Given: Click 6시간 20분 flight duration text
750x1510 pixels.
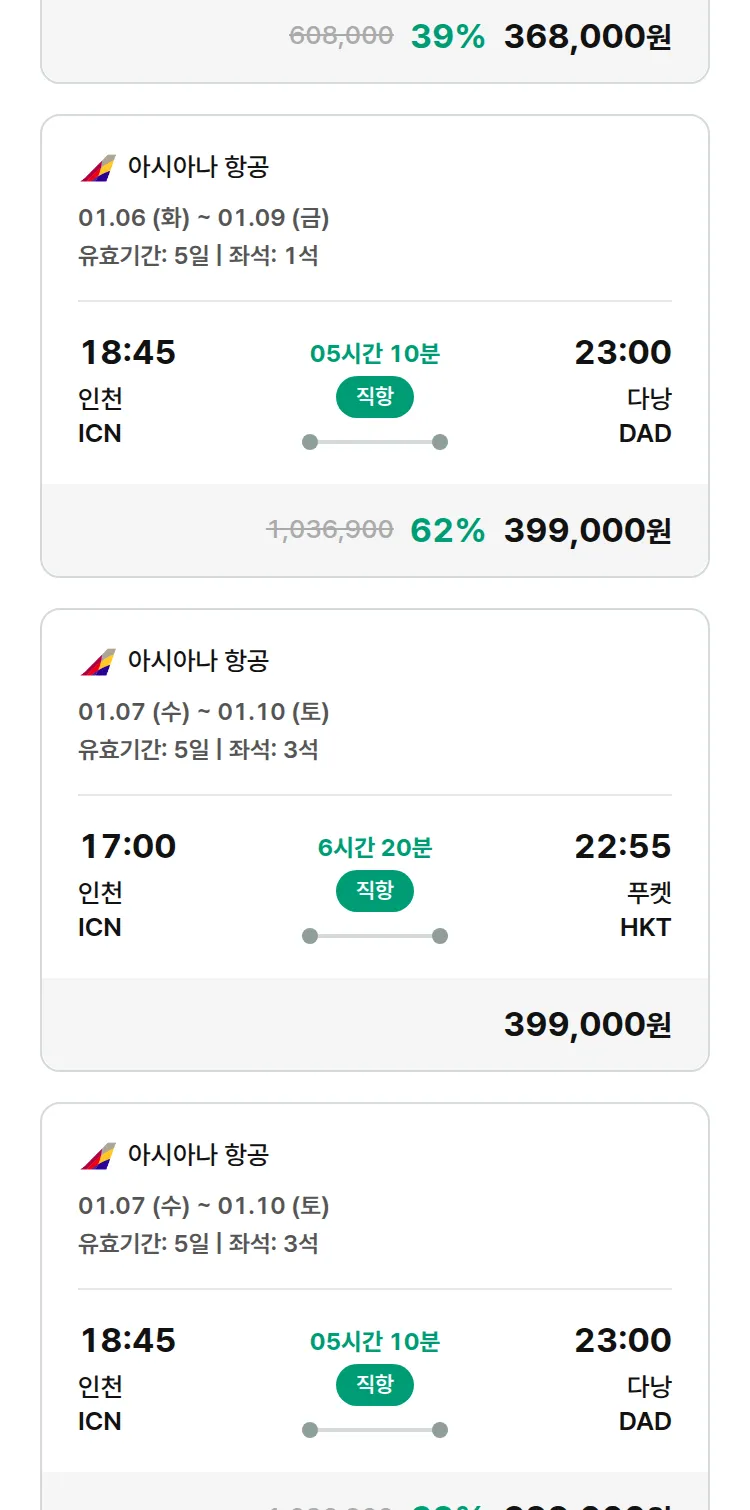Looking at the screenshot, I should (x=374, y=848).
